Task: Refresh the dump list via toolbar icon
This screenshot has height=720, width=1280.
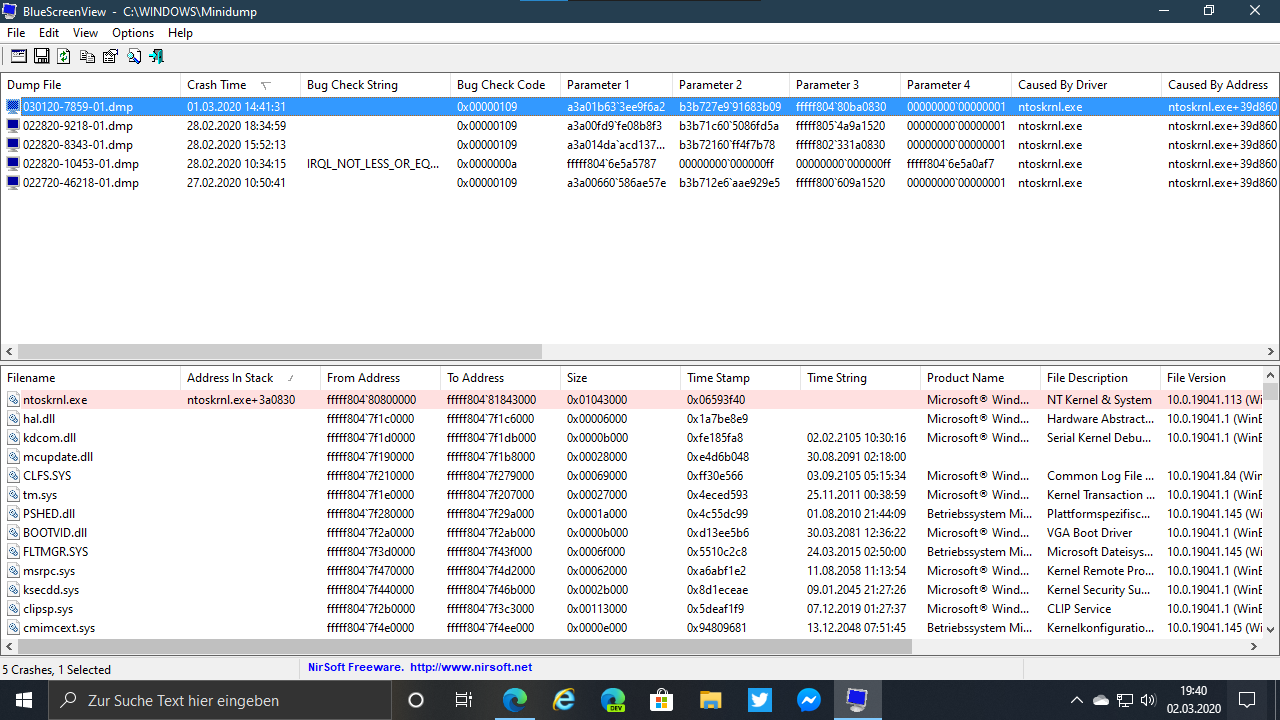Action: tap(64, 56)
